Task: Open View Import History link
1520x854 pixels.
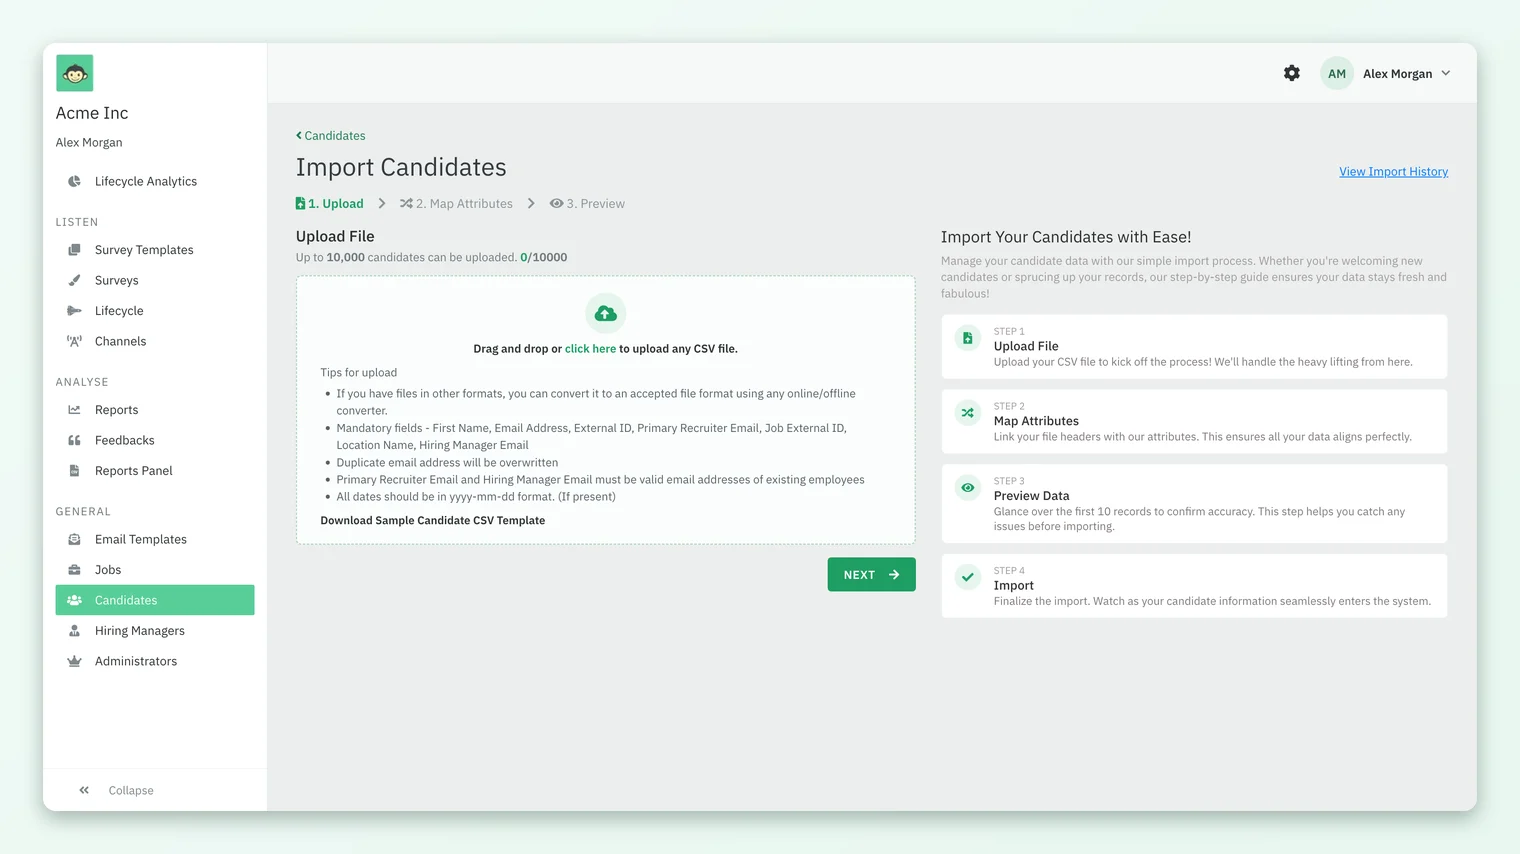Action: (x=1393, y=172)
